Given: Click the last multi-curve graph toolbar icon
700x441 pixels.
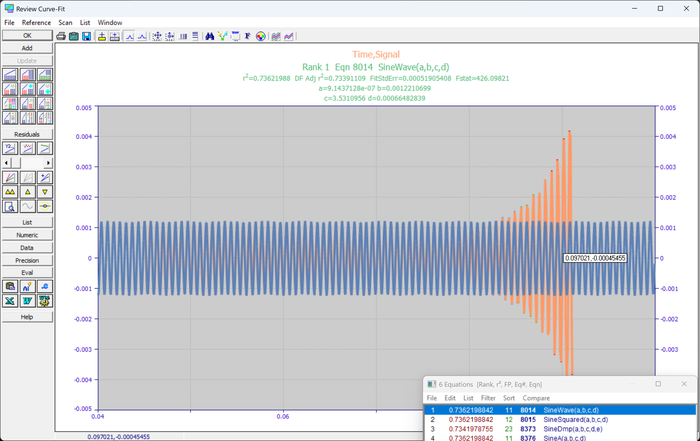Looking at the screenshot, I should click(x=288, y=36).
